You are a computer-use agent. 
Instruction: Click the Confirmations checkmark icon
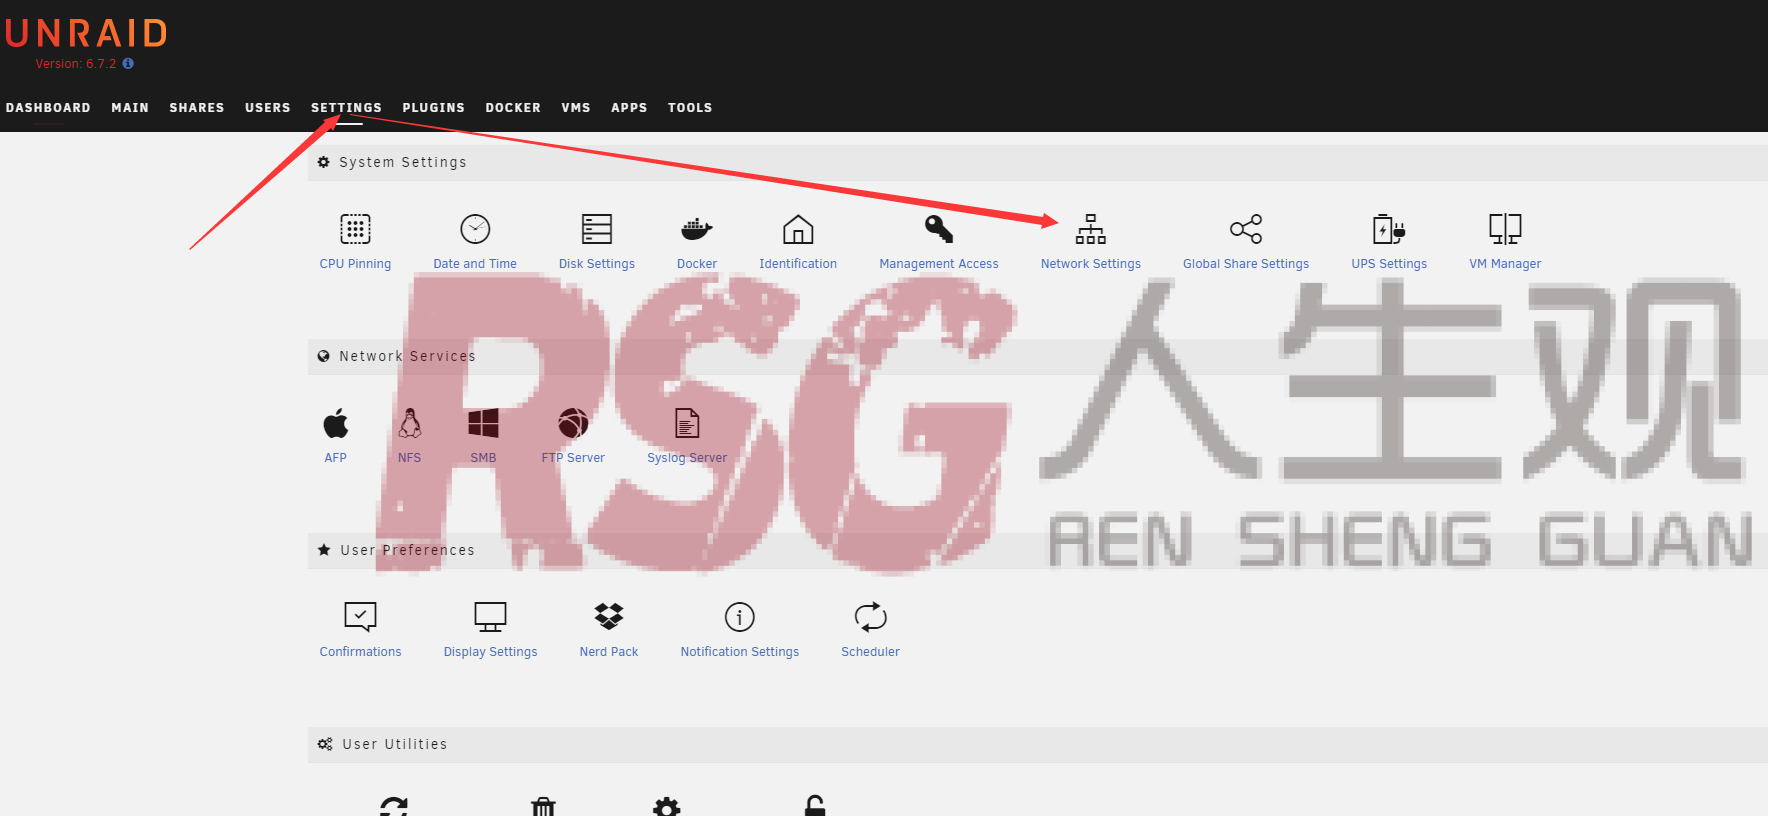[x=360, y=617]
